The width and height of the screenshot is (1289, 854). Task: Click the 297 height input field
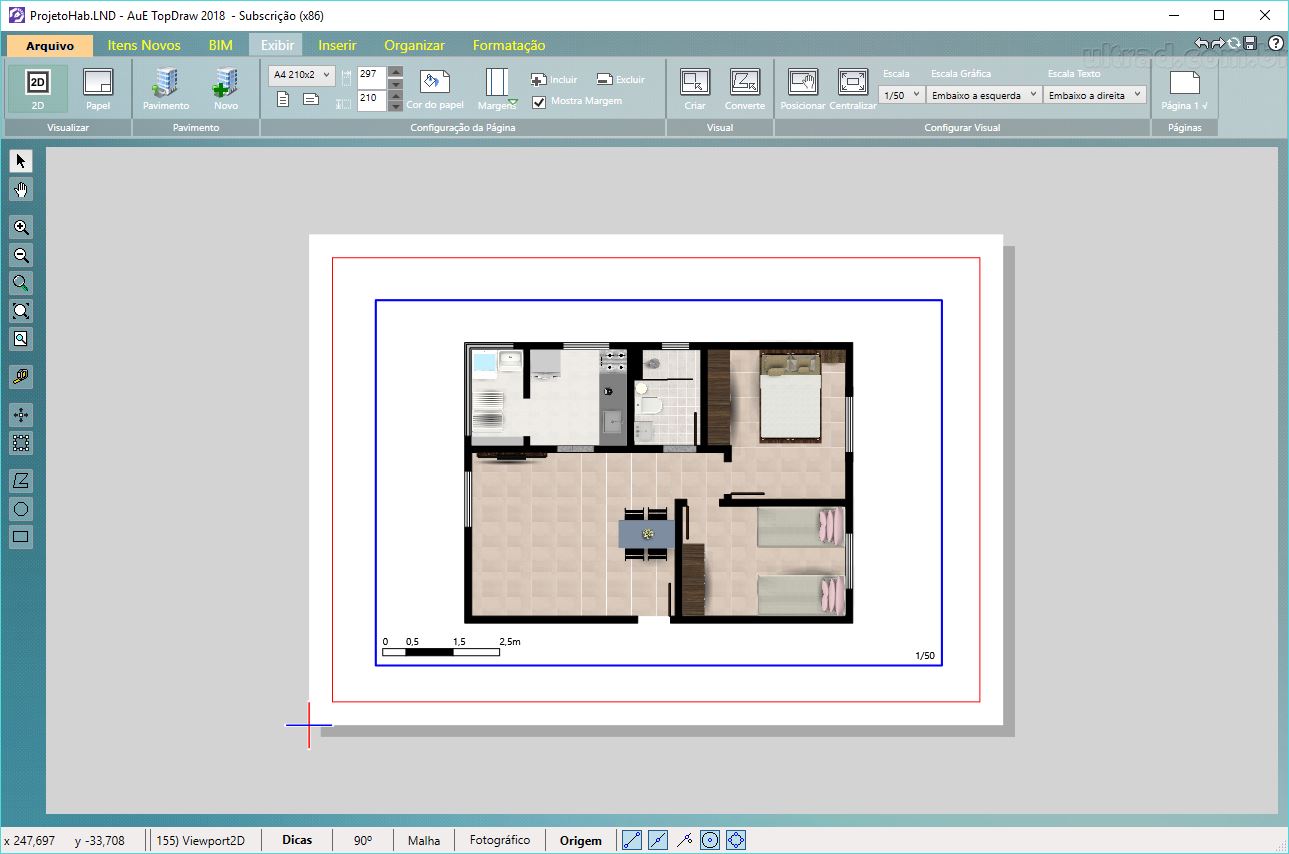pos(372,77)
